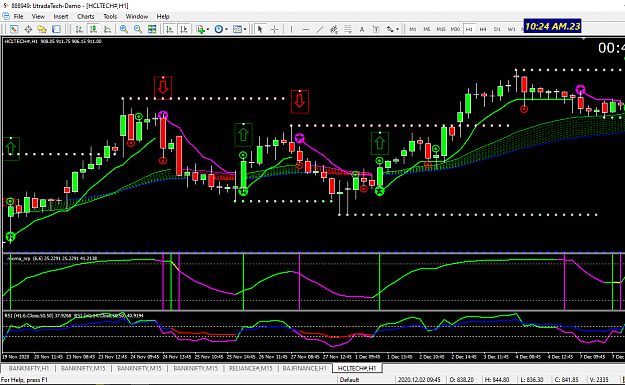Switch timeframe to M30

click(455, 29)
